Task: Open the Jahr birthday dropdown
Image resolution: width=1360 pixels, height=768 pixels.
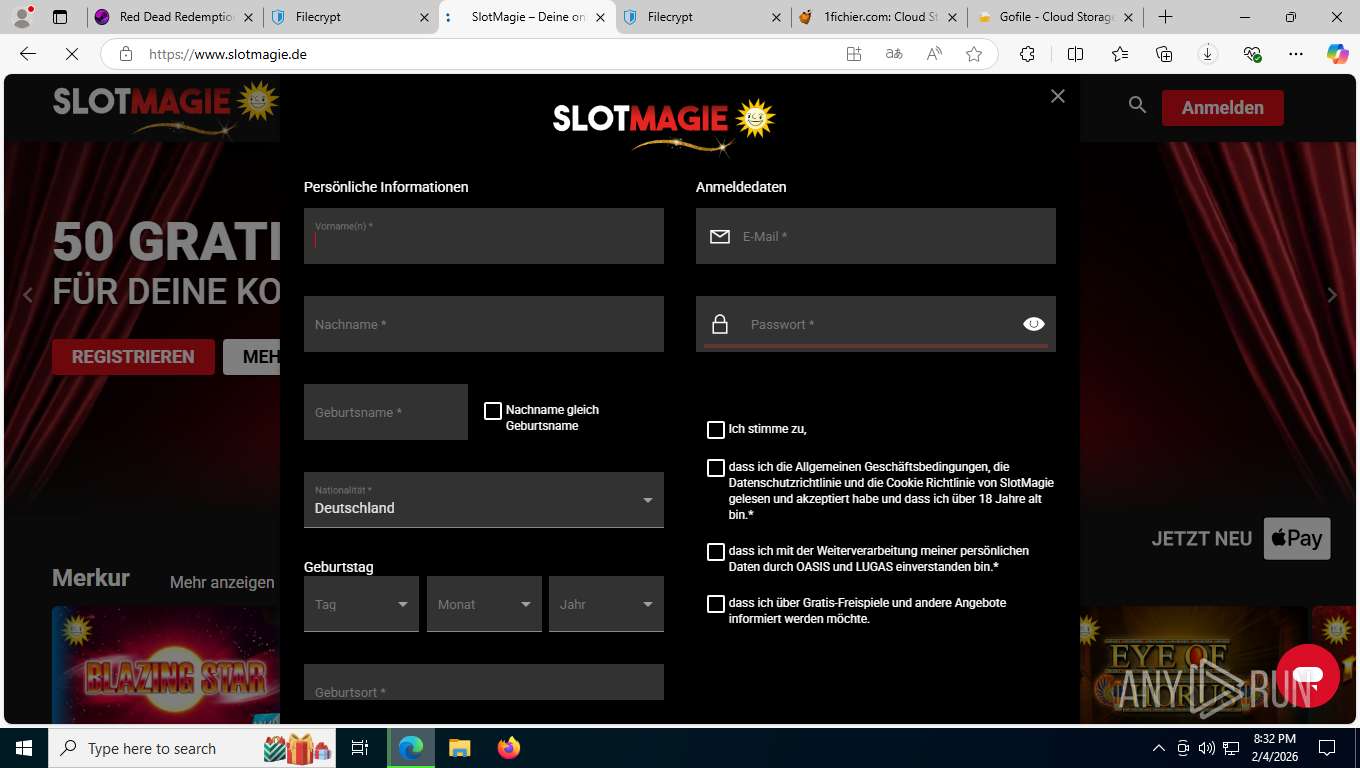Action: (606, 604)
